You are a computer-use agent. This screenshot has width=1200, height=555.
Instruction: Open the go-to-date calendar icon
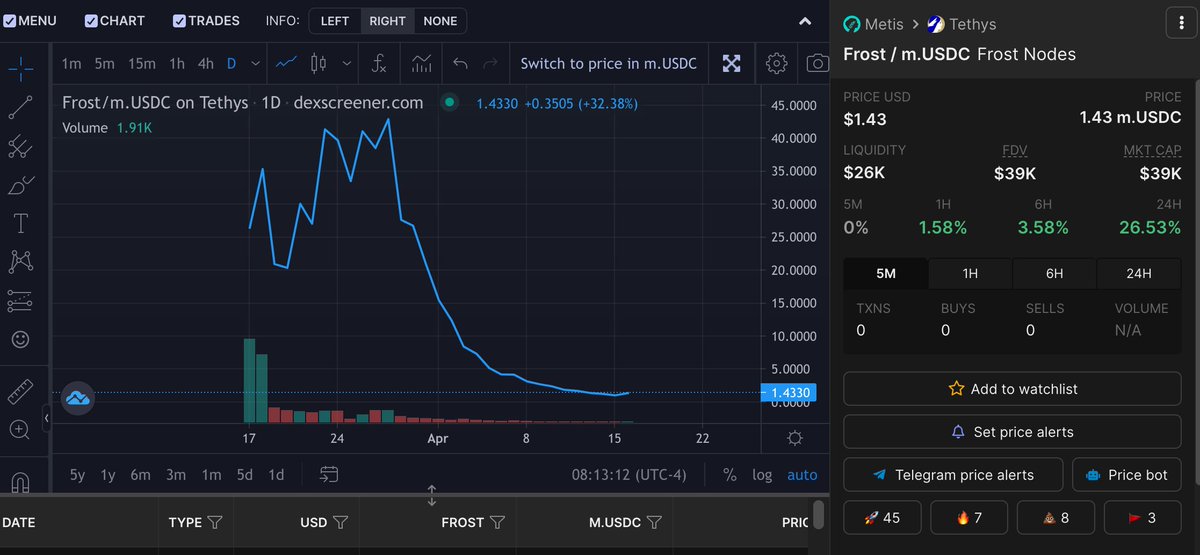330,475
